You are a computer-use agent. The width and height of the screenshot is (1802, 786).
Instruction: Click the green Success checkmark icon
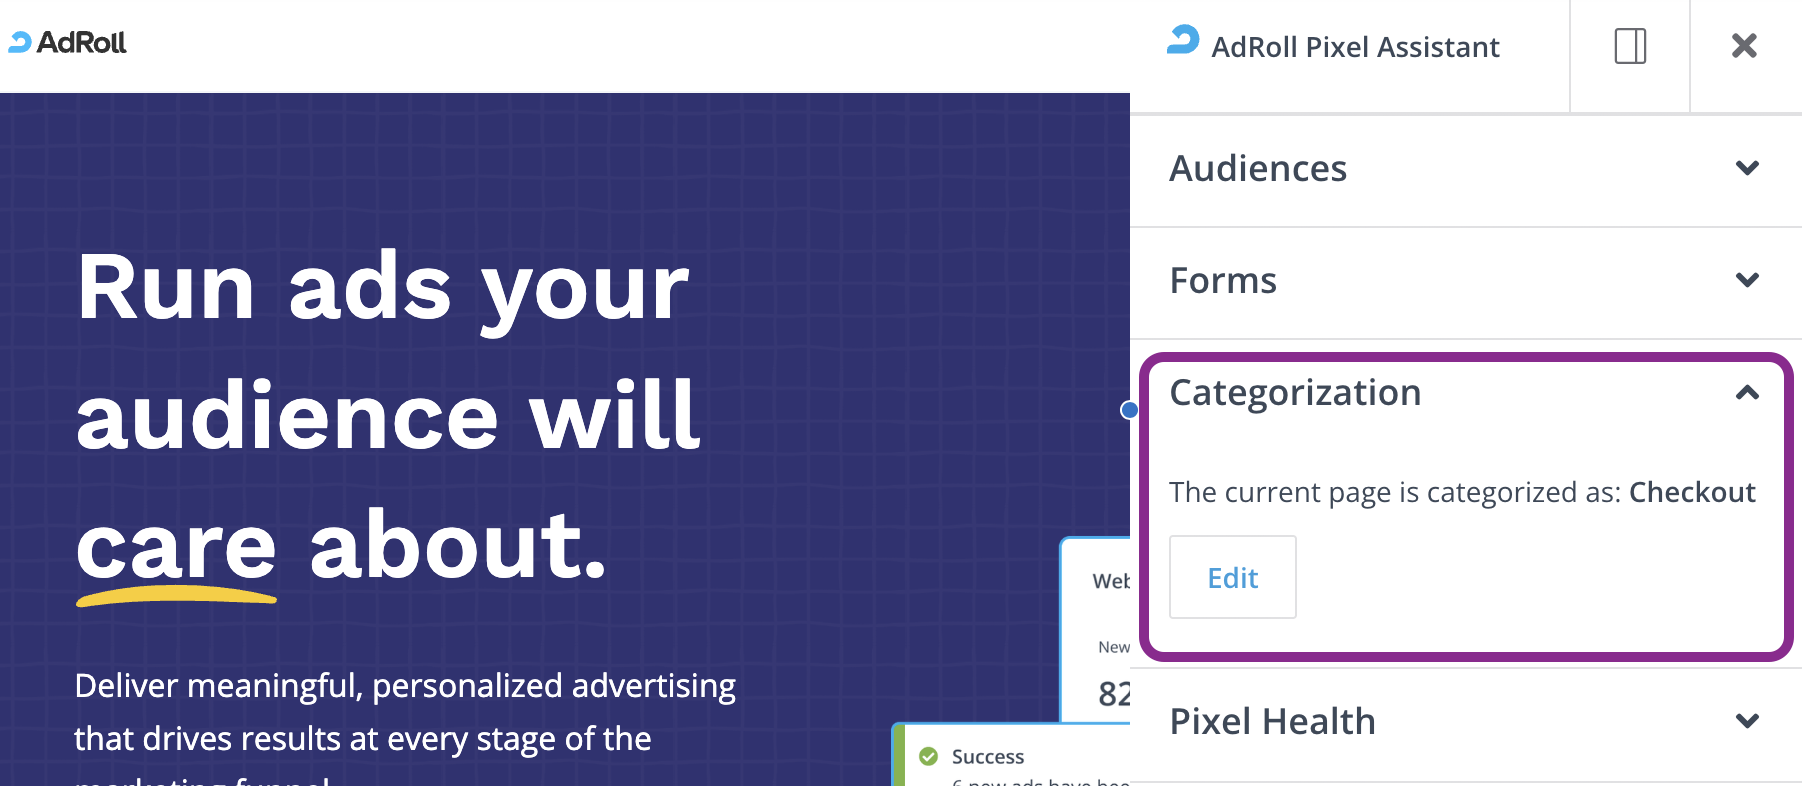928,756
